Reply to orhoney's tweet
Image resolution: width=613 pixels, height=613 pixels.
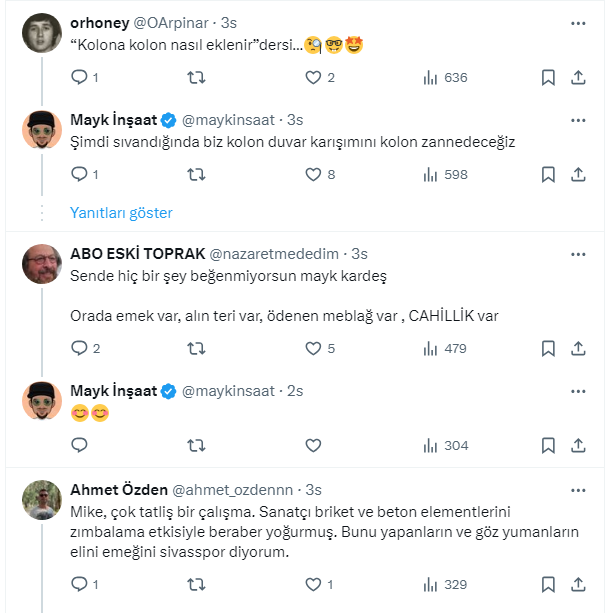[x=80, y=77]
